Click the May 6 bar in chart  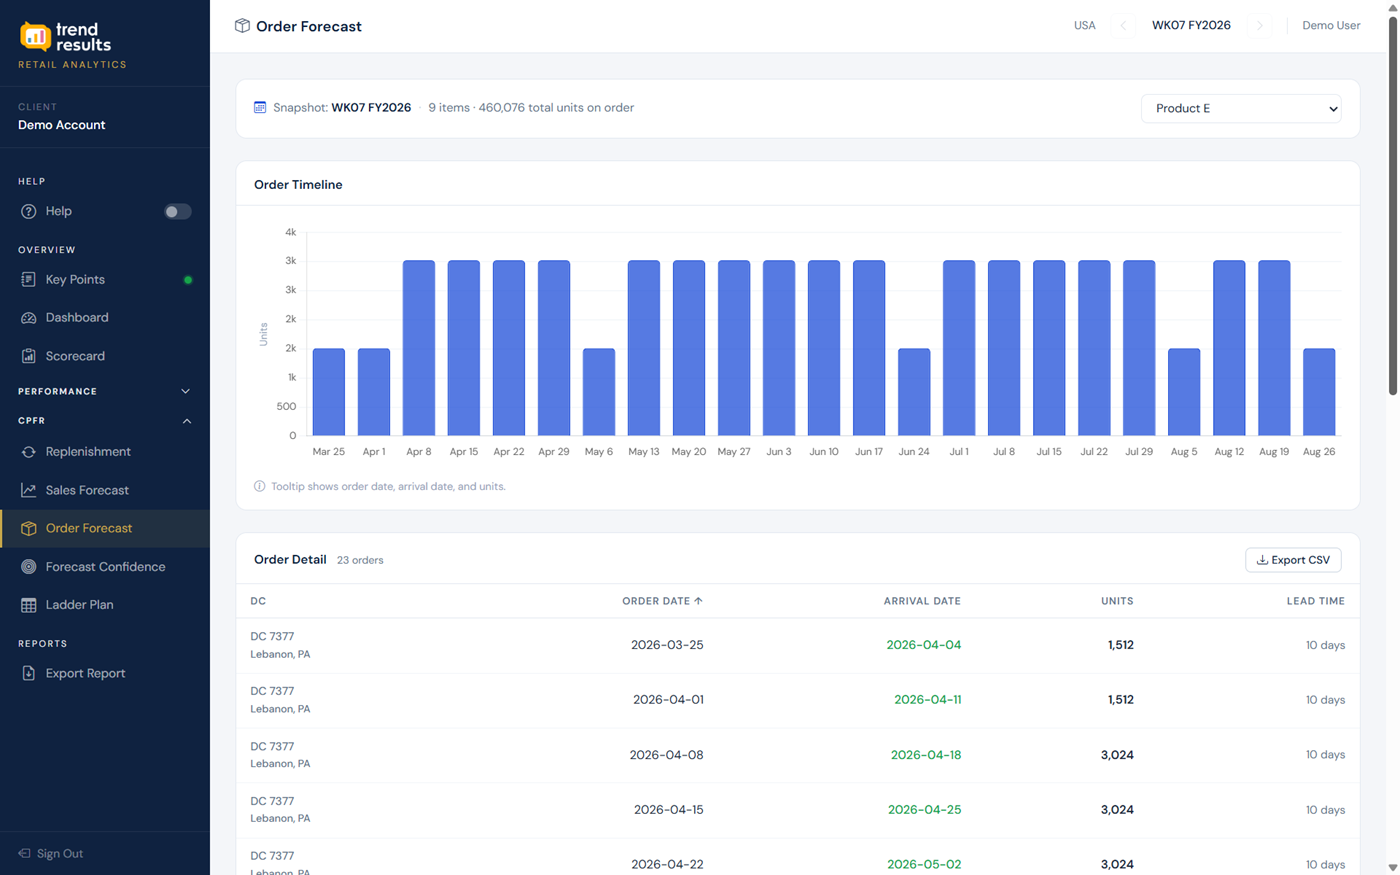pyautogui.click(x=599, y=392)
